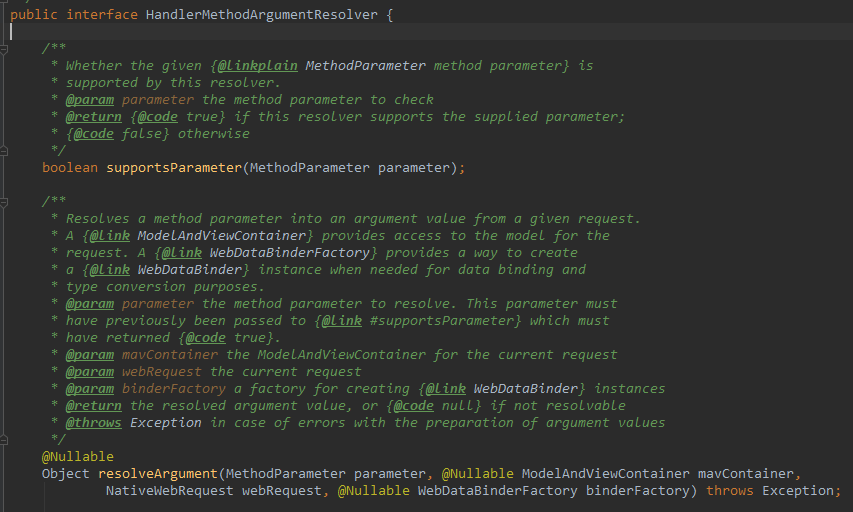Image resolution: width=853 pixels, height=512 pixels.
Task: Click the resolveArgument method name
Action: [158, 474]
